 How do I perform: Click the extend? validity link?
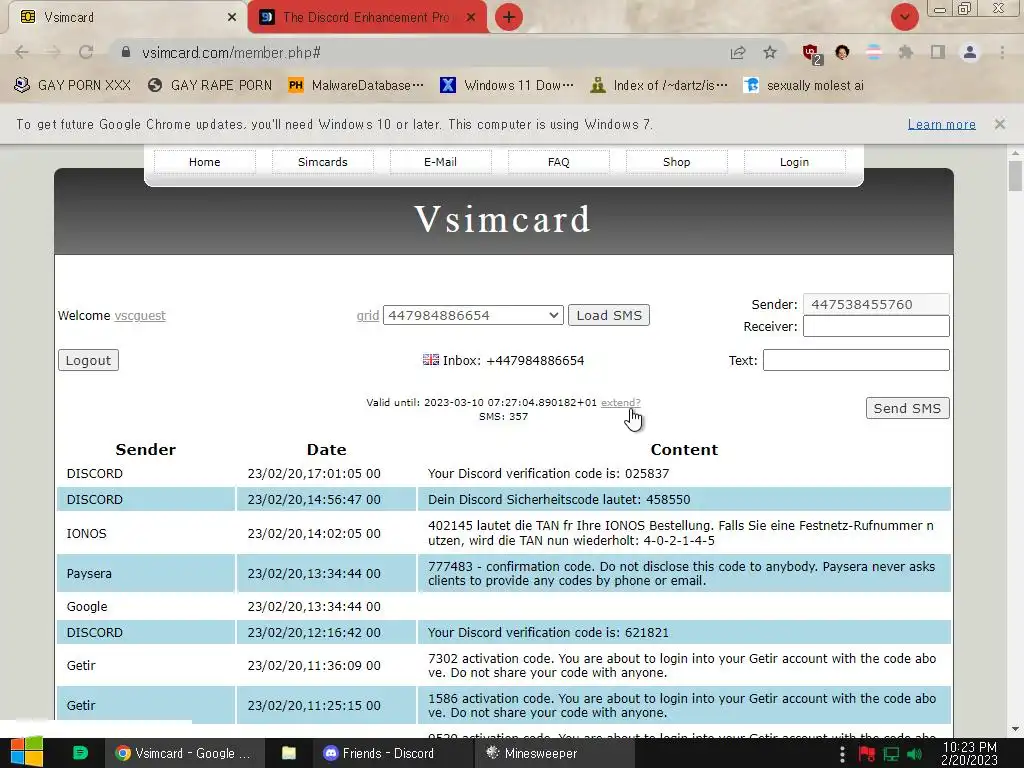pyautogui.click(x=620, y=402)
